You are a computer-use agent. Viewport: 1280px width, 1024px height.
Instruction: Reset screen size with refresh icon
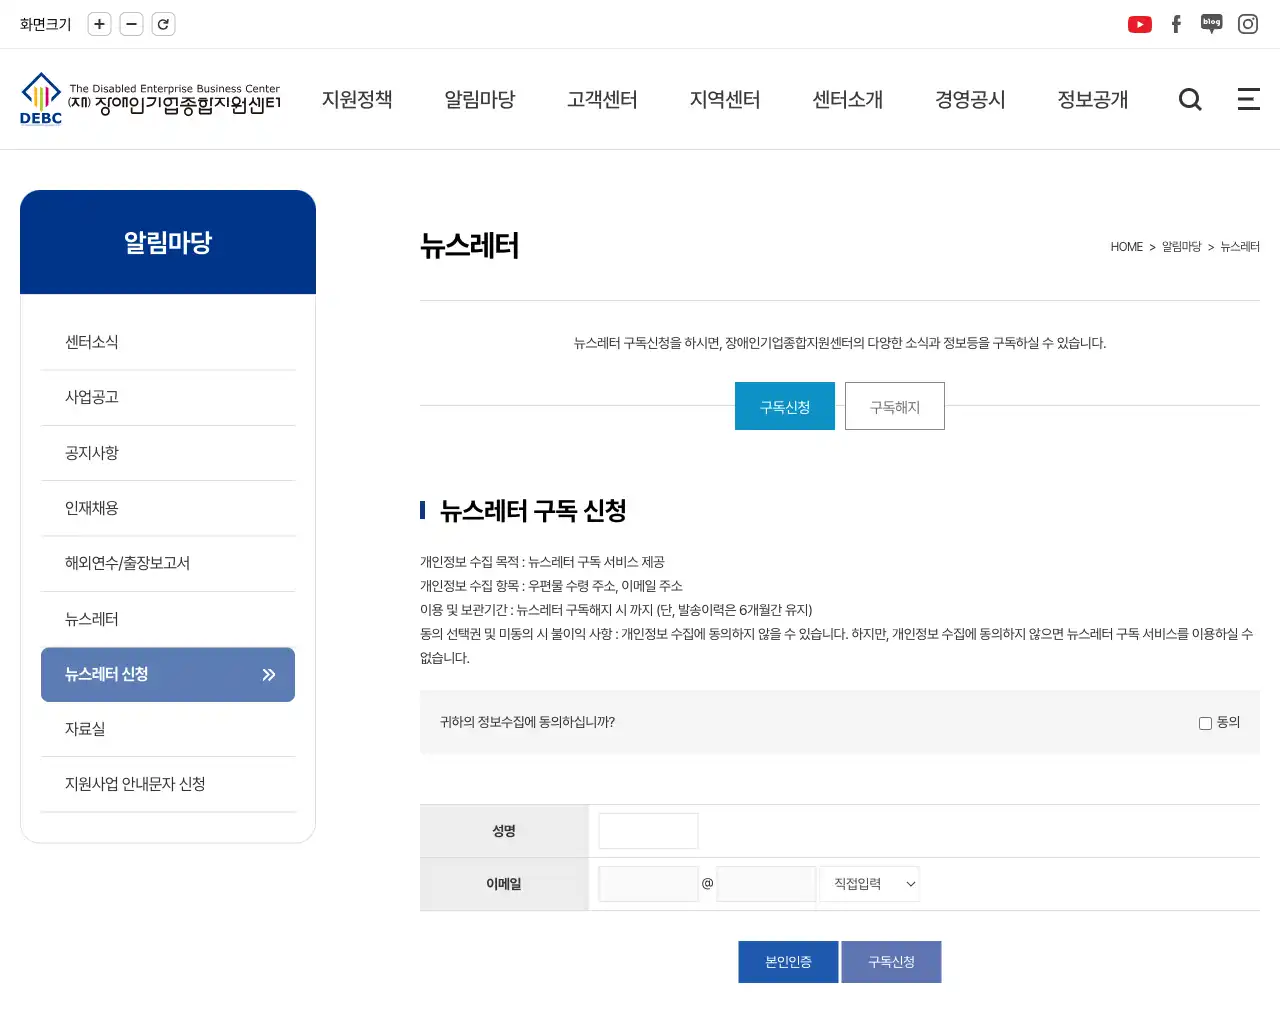pyautogui.click(x=163, y=24)
